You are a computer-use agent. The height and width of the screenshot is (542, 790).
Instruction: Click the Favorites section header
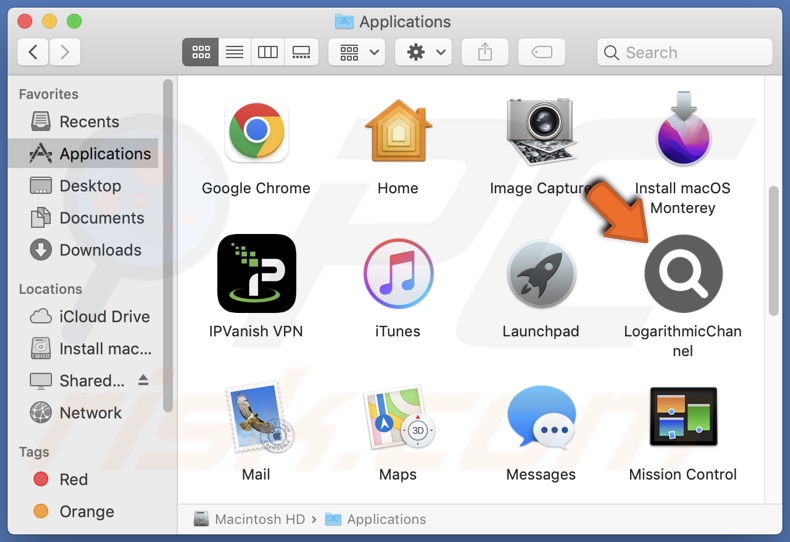pos(48,94)
